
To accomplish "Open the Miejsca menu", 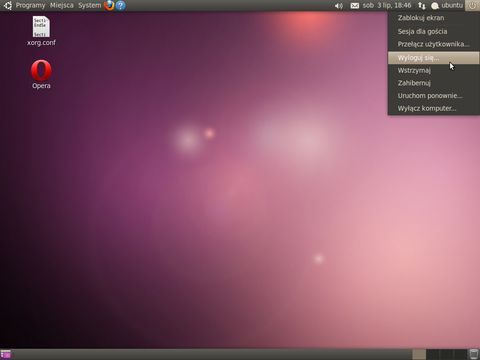I will (x=62, y=5).
